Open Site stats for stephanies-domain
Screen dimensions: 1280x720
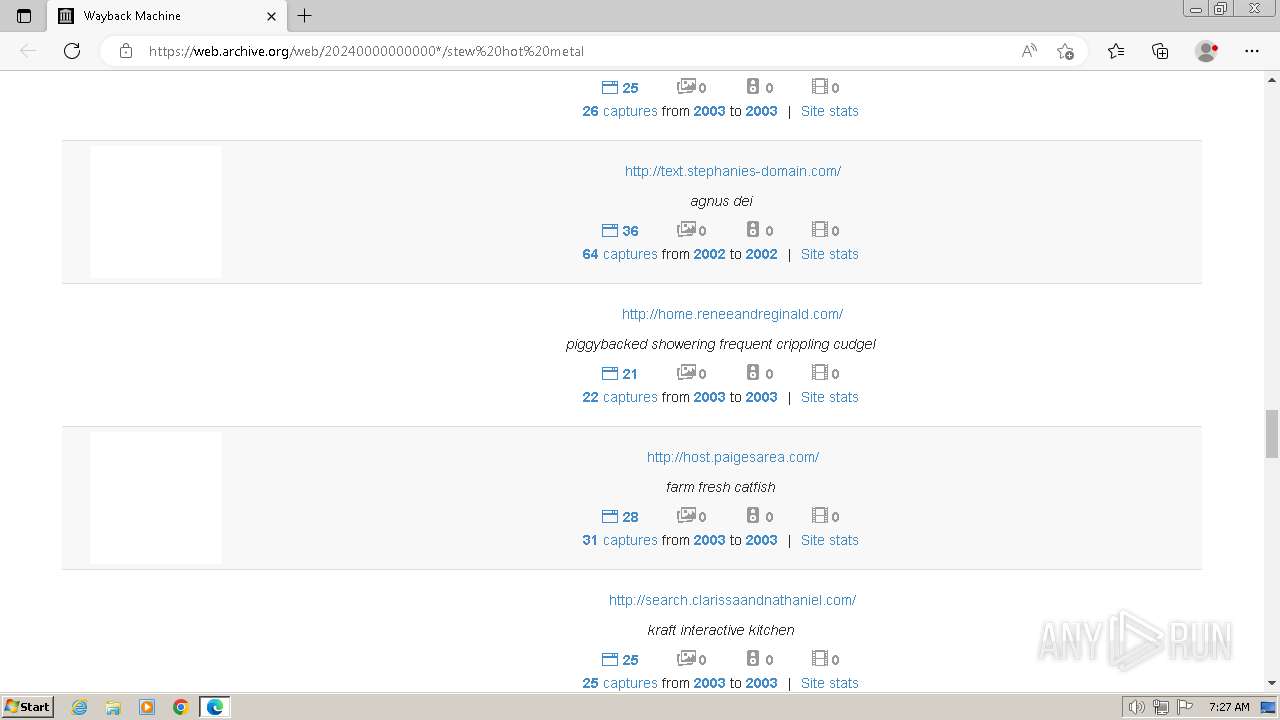coord(829,254)
